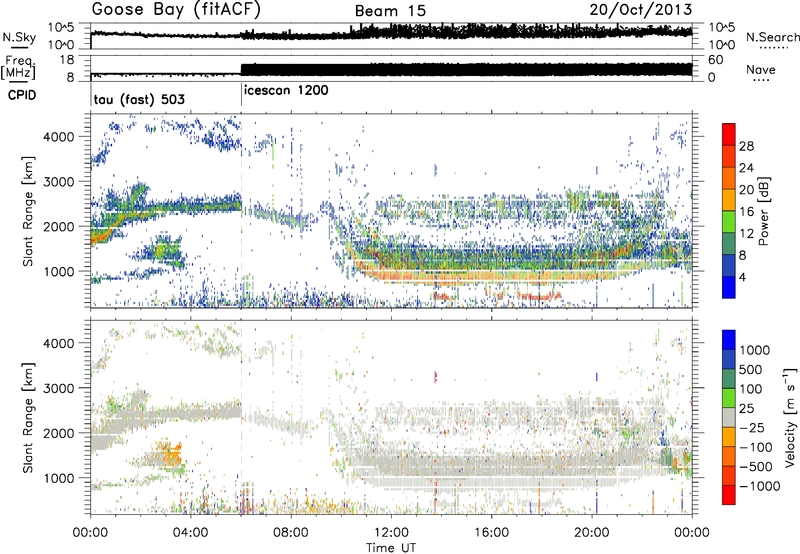The height and width of the screenshot is (554, 800).
Task: Click the 'tau (fast) 503' annotation
Action: (x=139, y=99)
